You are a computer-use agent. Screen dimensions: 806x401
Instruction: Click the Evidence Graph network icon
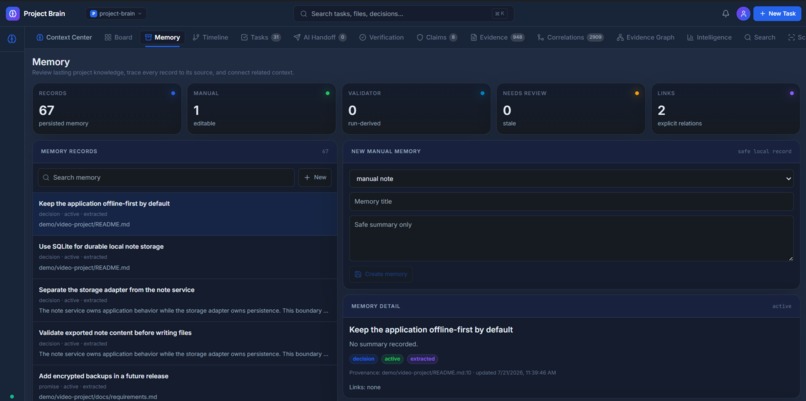tap(620, 38)
